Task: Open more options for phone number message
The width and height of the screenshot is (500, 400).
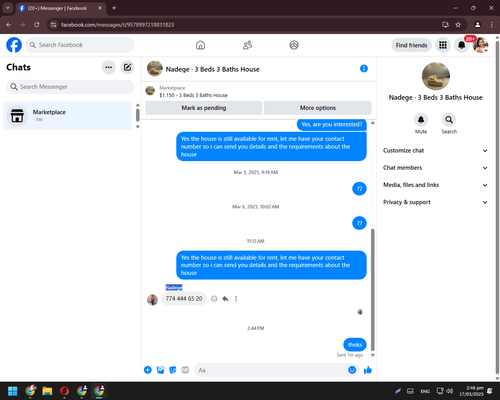Action: (236, 299)
